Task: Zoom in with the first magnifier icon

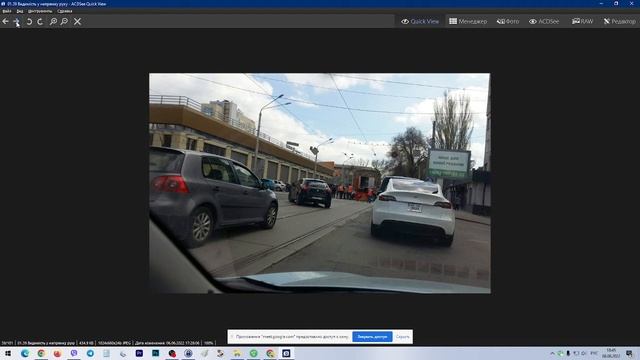Action: (x=53, y=22)
